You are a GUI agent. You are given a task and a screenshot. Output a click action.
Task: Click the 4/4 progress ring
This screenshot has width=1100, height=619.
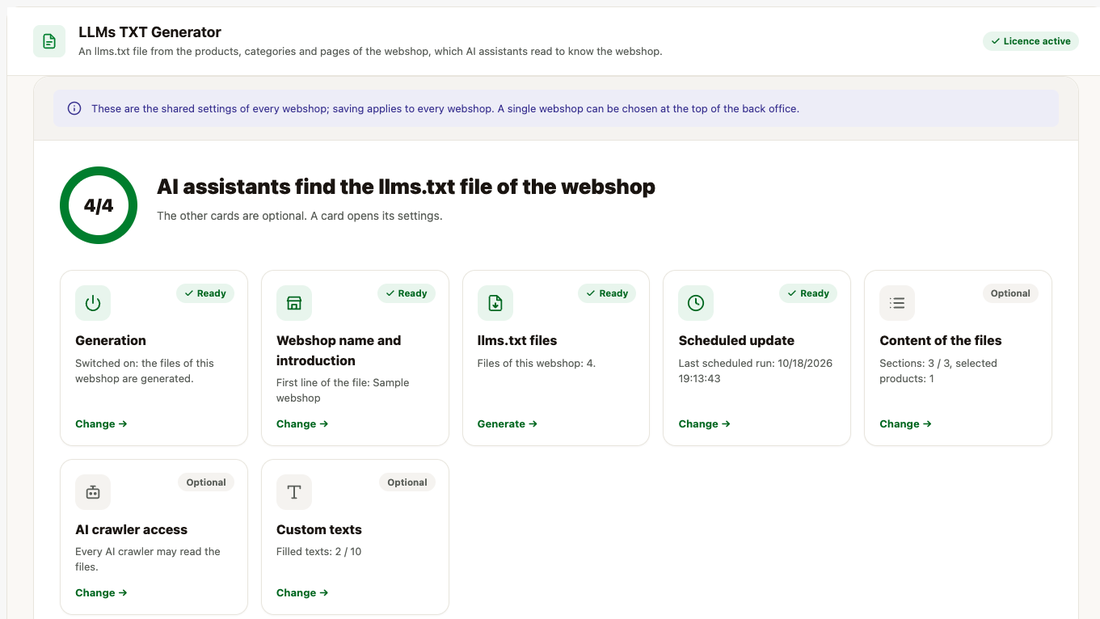click(98, 205)
